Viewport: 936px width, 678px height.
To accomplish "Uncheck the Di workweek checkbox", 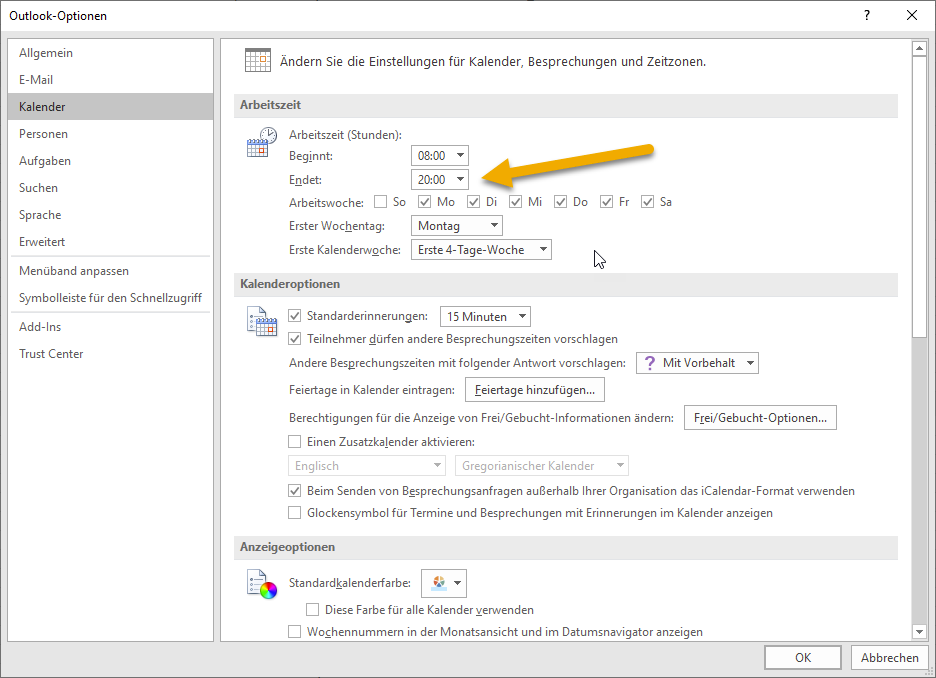I will click(x=473, y=202).
